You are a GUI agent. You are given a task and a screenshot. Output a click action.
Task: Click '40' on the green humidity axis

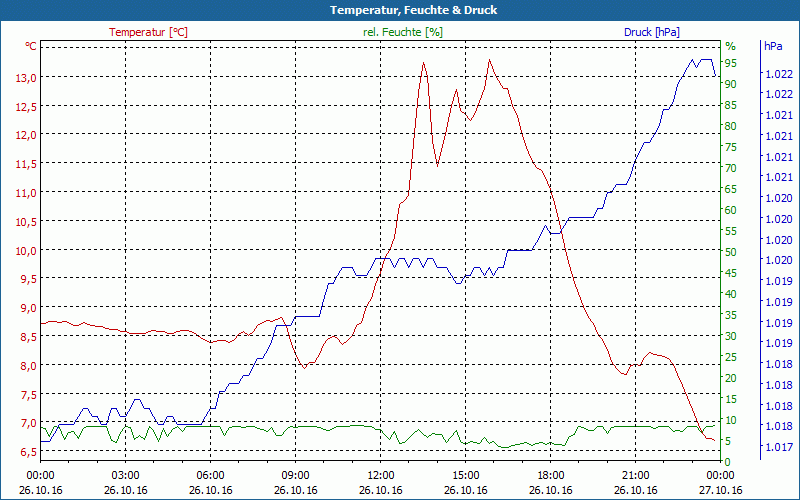click(x=731, y=294)
